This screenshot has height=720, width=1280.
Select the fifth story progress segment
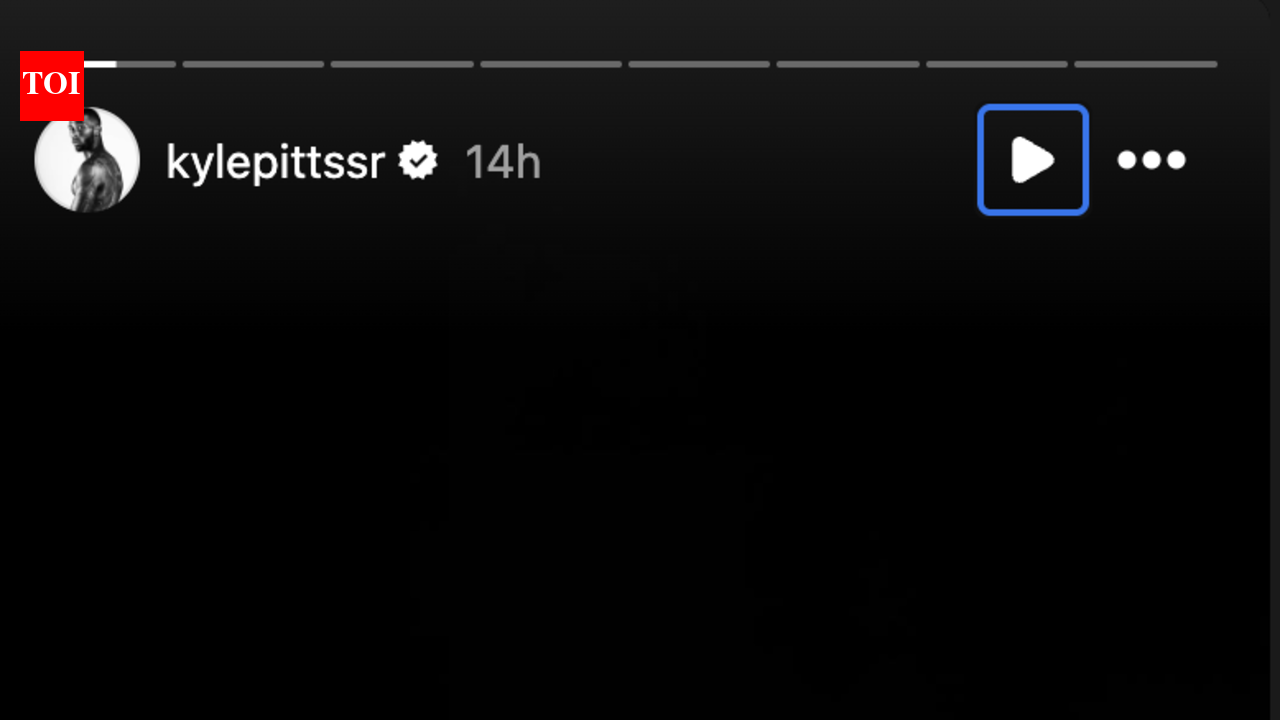tap(699, 64)
